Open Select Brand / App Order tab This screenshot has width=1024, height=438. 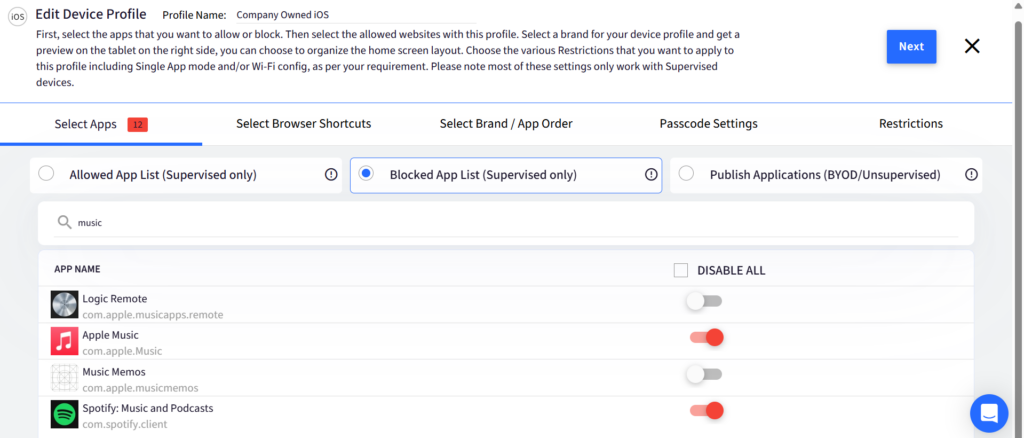coord(506,124)
